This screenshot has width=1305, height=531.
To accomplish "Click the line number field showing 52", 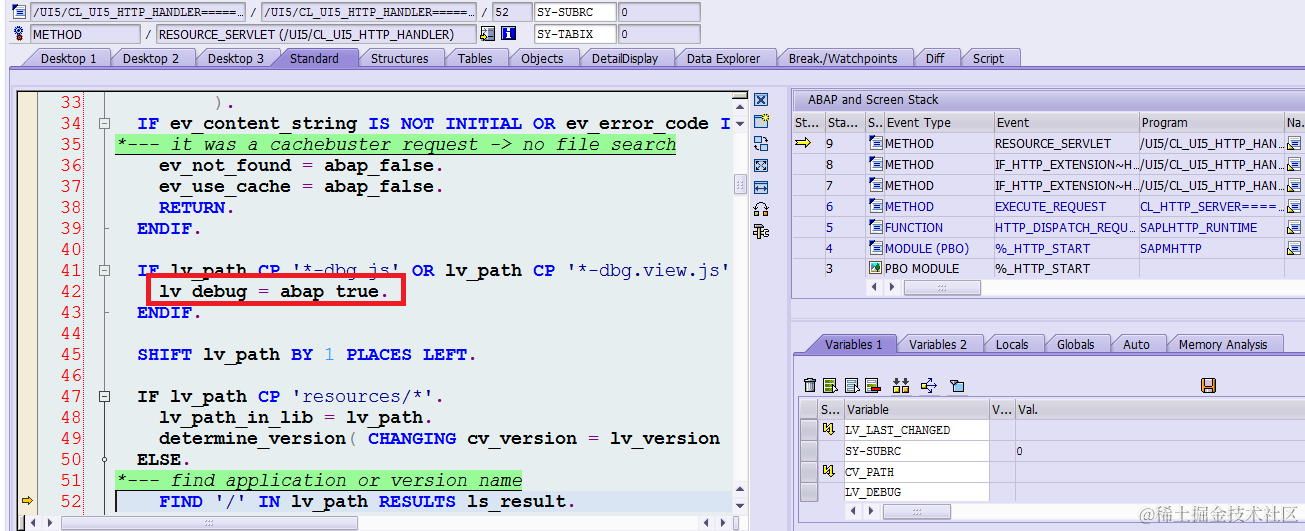I will click(510, 12).
